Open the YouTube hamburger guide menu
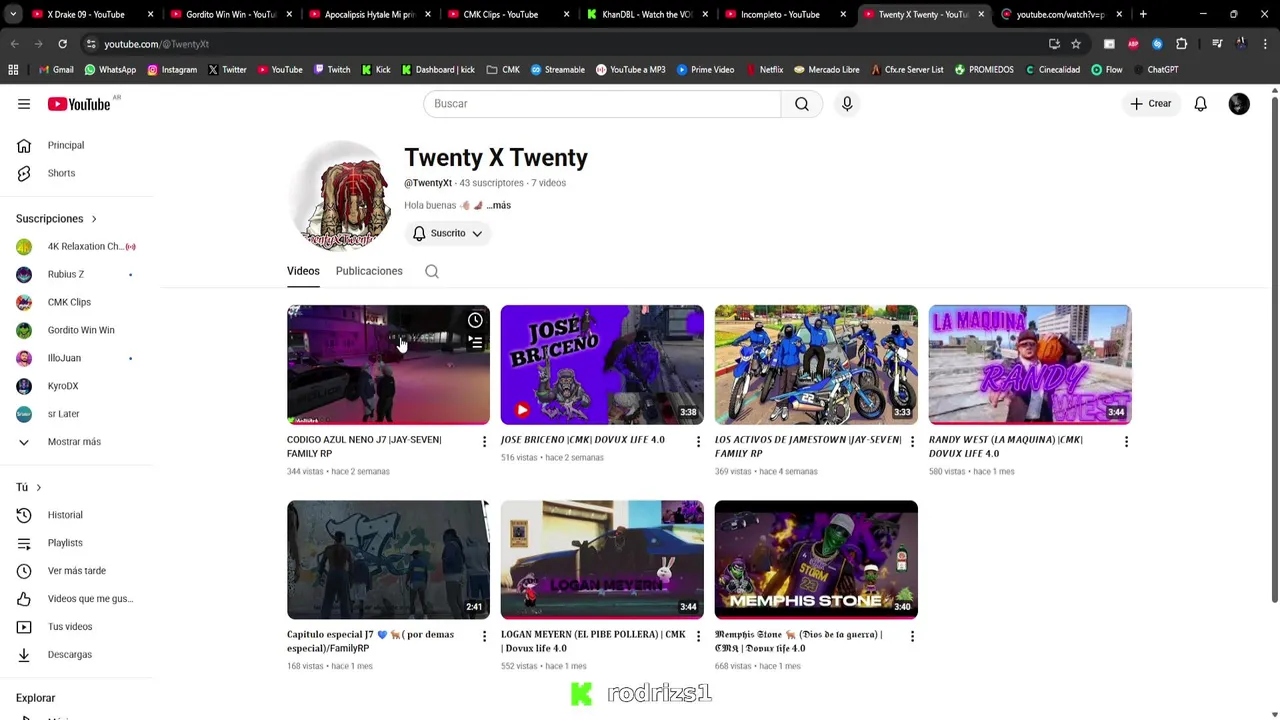Viewport: 1280px width, 720px height. click(x=24, y=104)
